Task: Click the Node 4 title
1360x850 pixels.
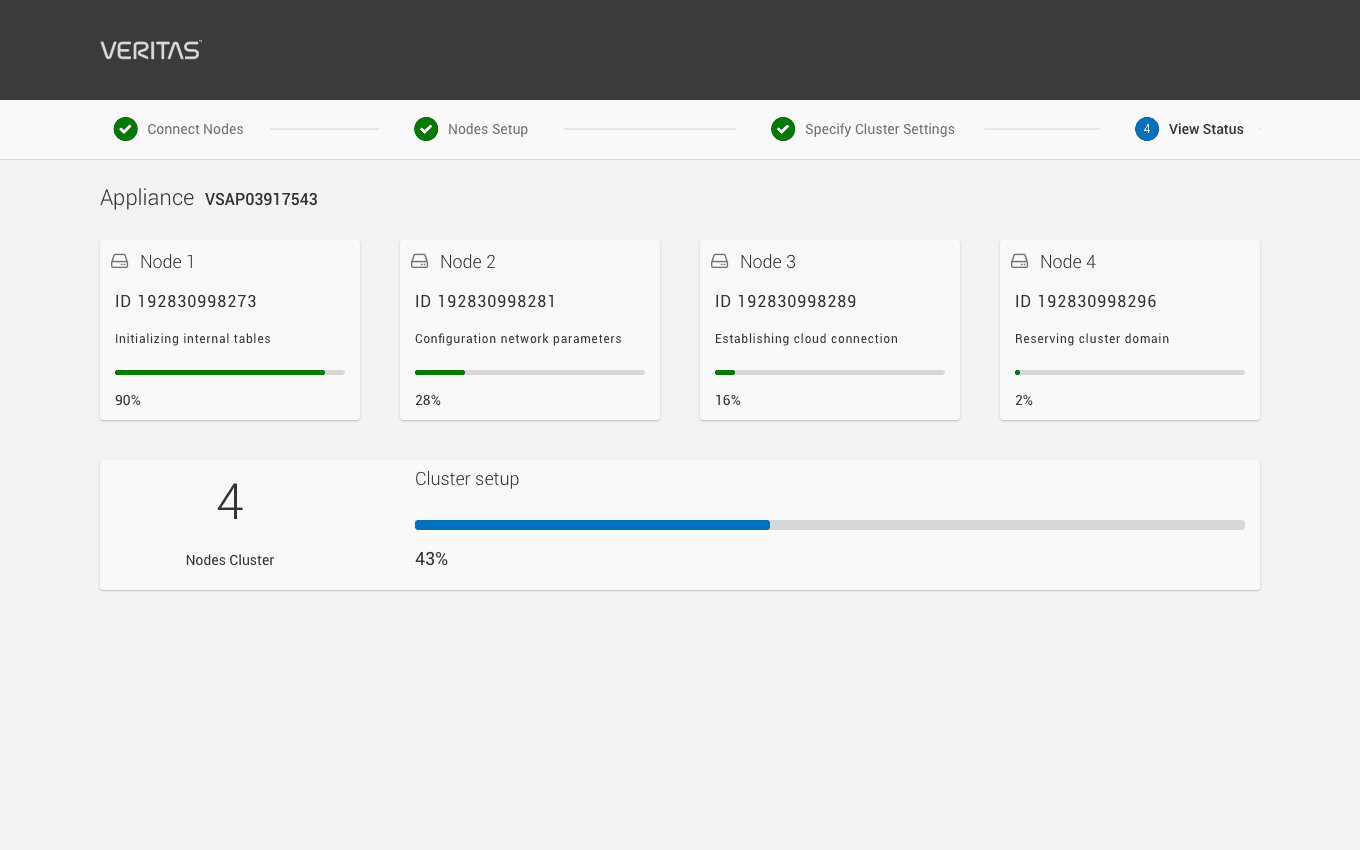Action: (x=1068, y=262)
